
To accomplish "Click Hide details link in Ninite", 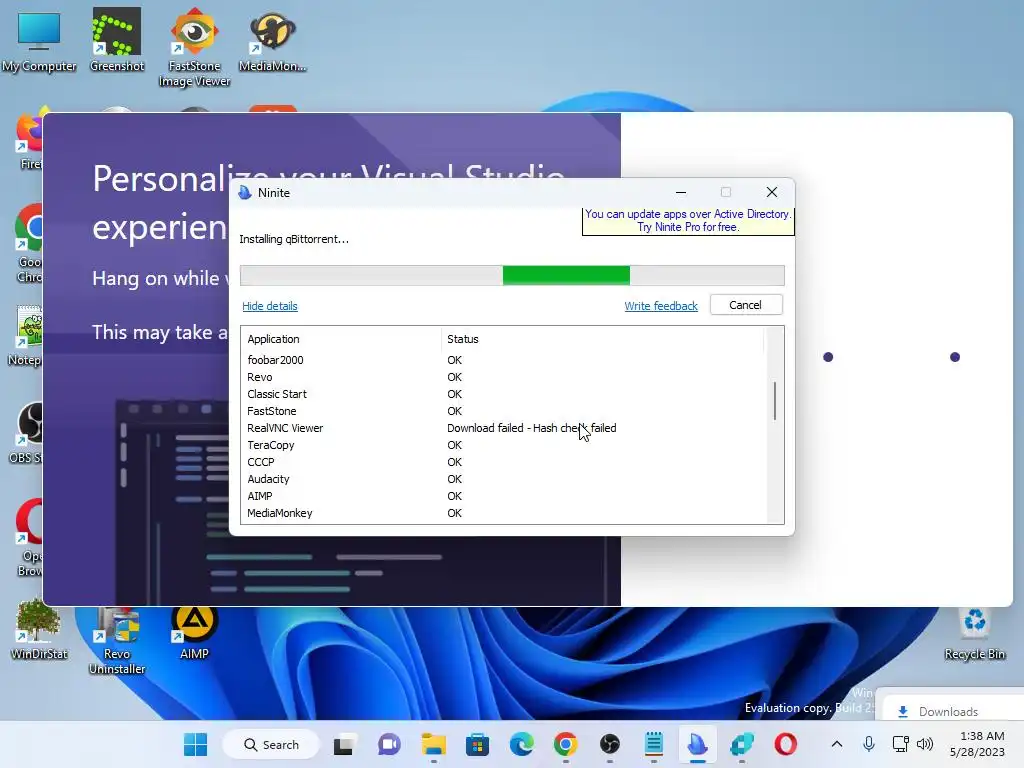I will pos(270,306).
